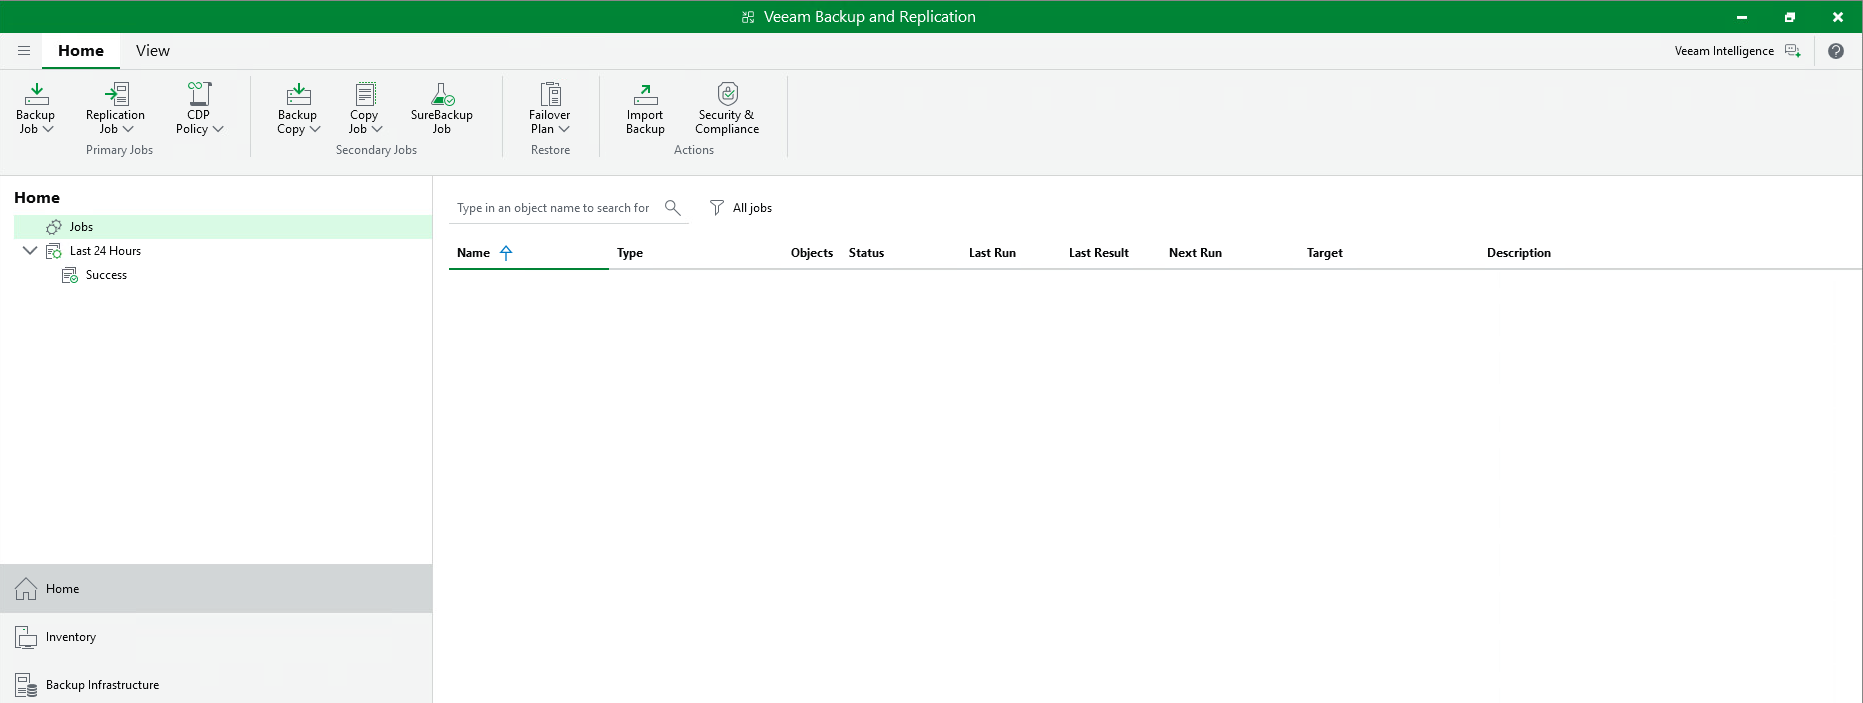Image resolution: width=1863 pixels, height=703 pixels.
Task: Minimize the Veeam window
Action: tap(1742, 17)
